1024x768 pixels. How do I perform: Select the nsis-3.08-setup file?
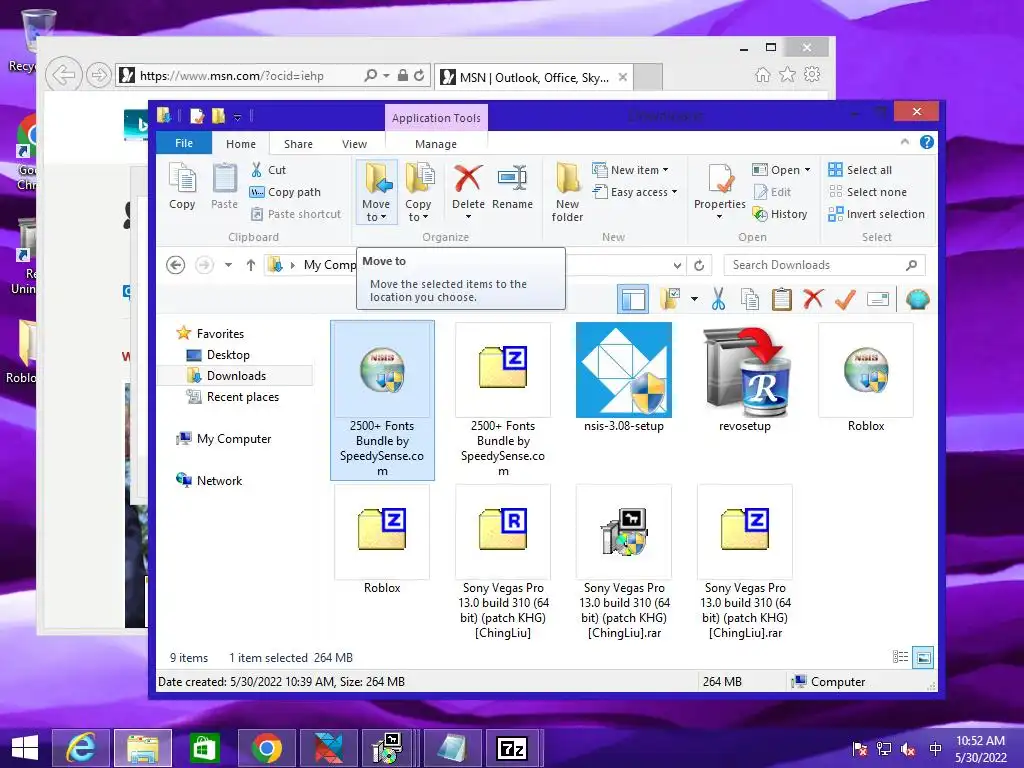624,377
